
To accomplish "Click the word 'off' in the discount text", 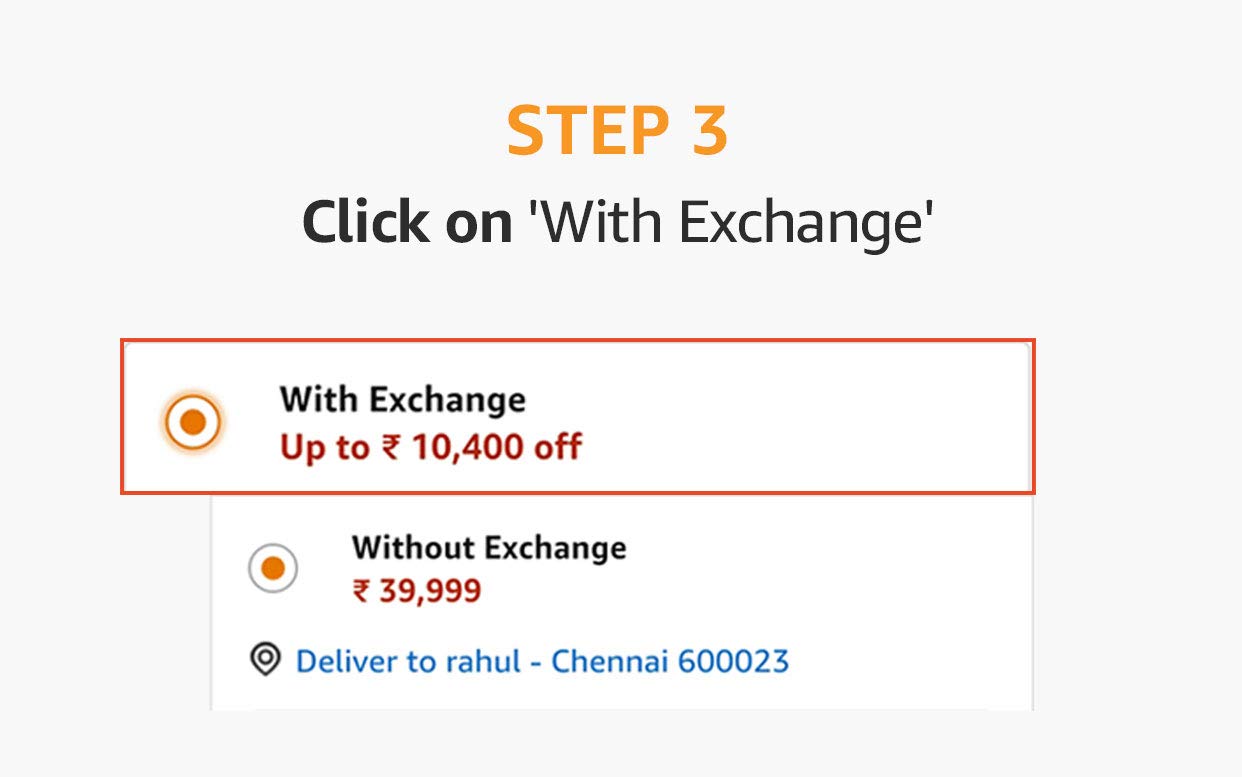I will point(557,447).
